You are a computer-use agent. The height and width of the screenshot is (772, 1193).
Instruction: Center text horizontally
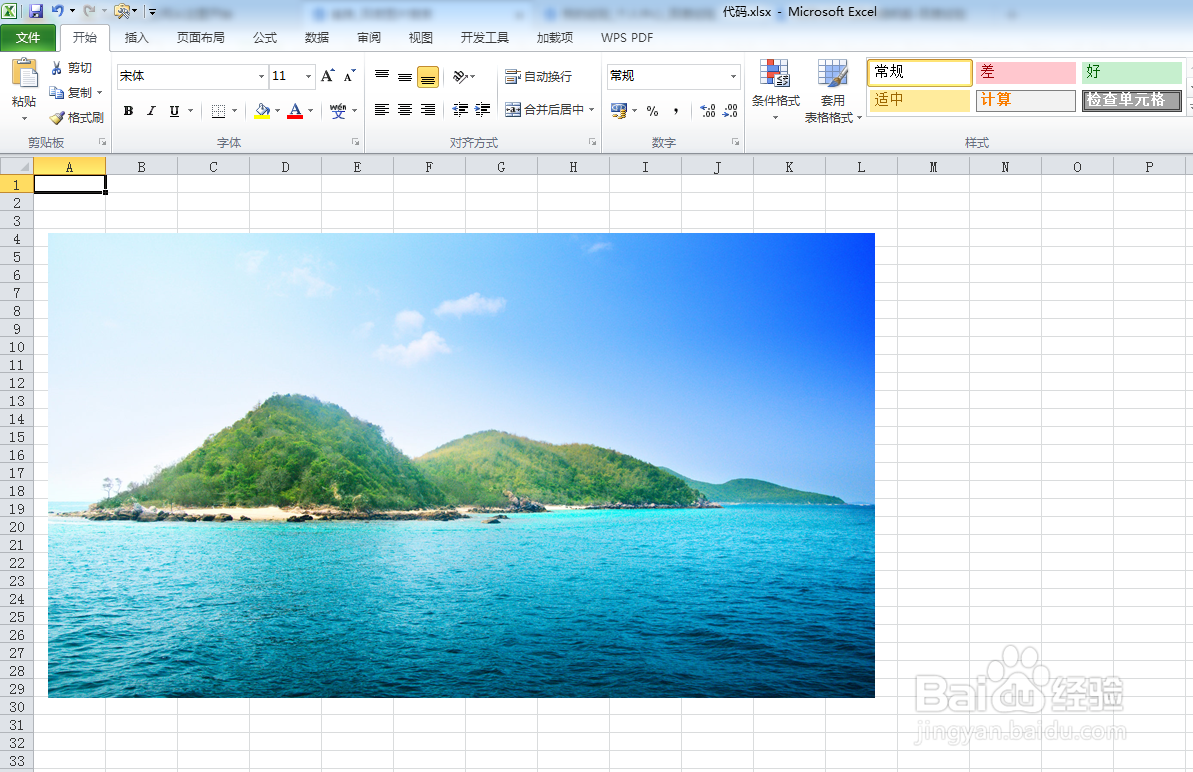tap(405, 110)
